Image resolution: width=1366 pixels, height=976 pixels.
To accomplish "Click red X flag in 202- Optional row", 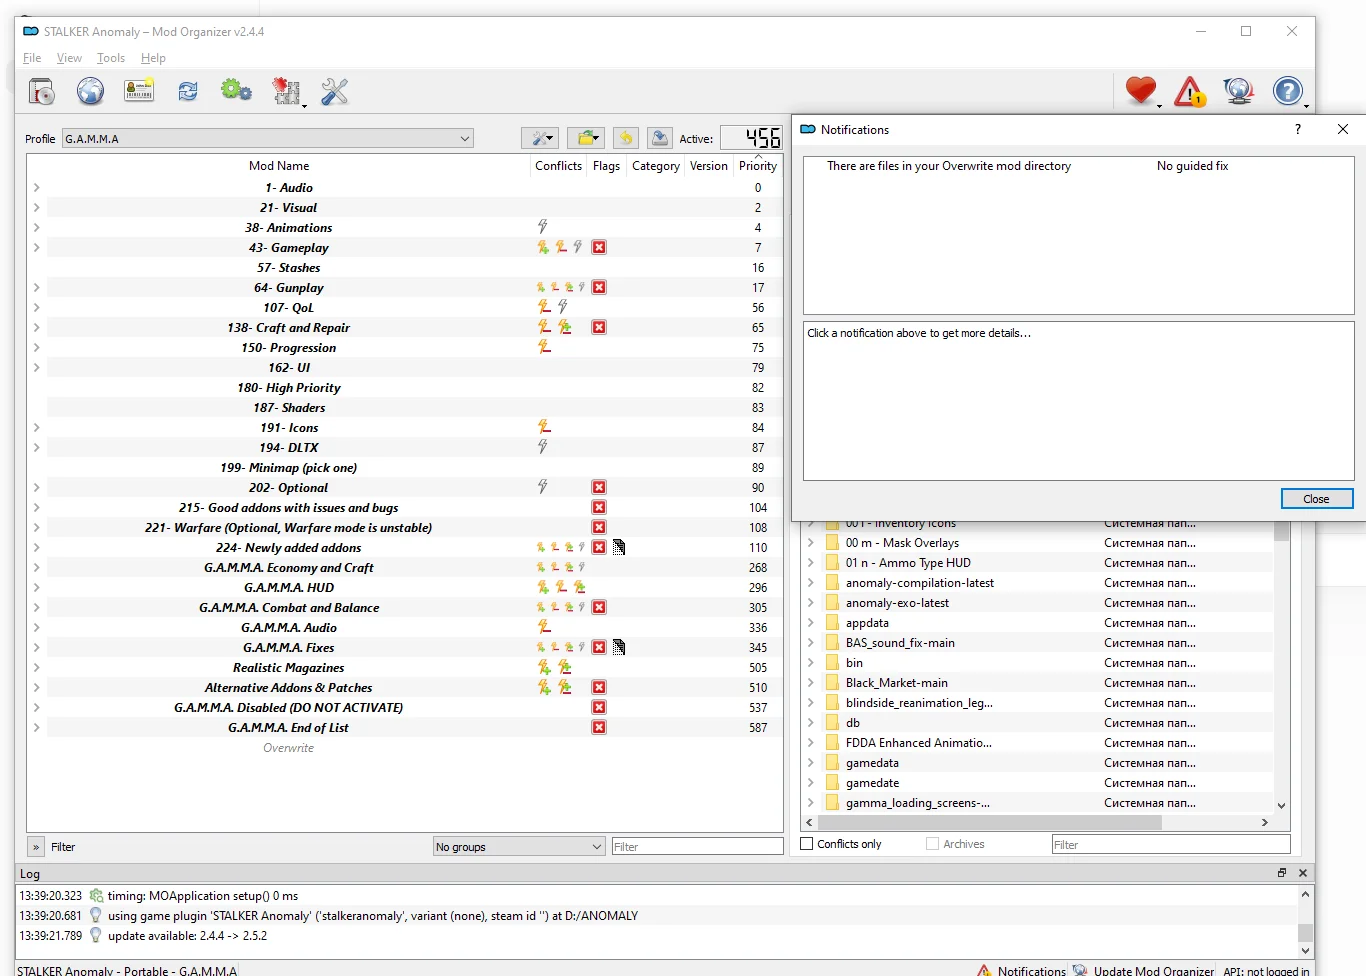I will tap(599, 487).
